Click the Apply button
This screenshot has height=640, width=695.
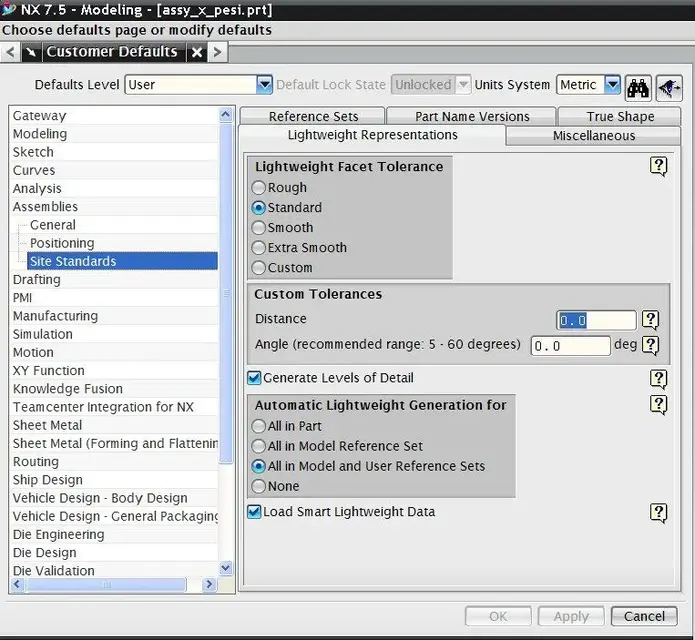(571, 616)
